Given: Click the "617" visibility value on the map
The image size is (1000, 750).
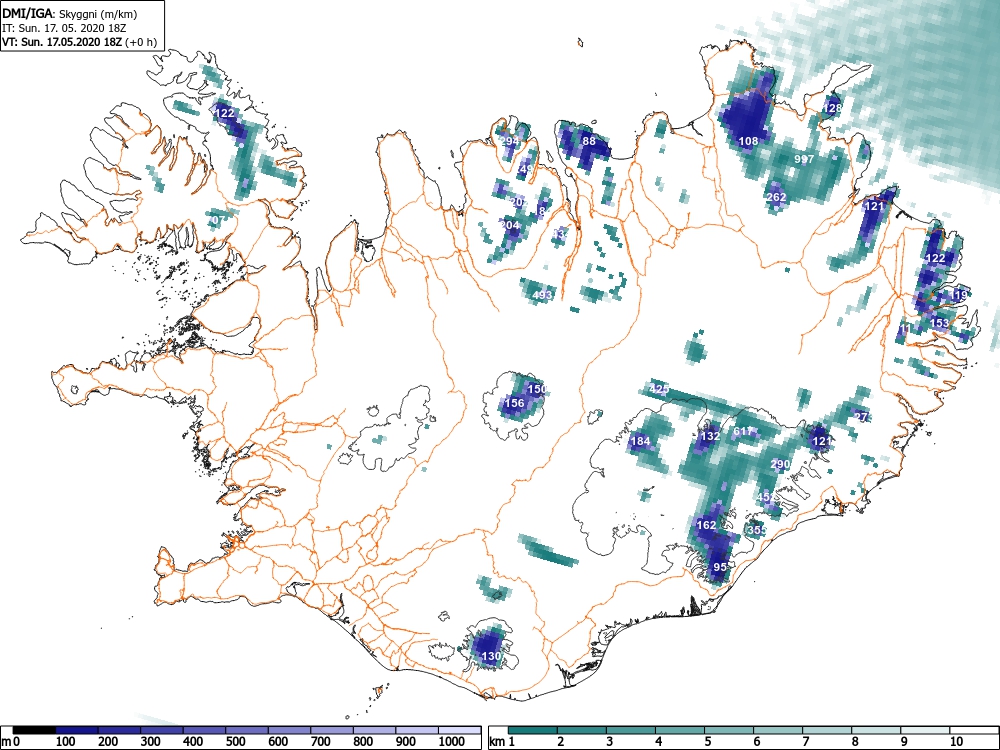Looking at the screenshot, I should click(743, 432).
